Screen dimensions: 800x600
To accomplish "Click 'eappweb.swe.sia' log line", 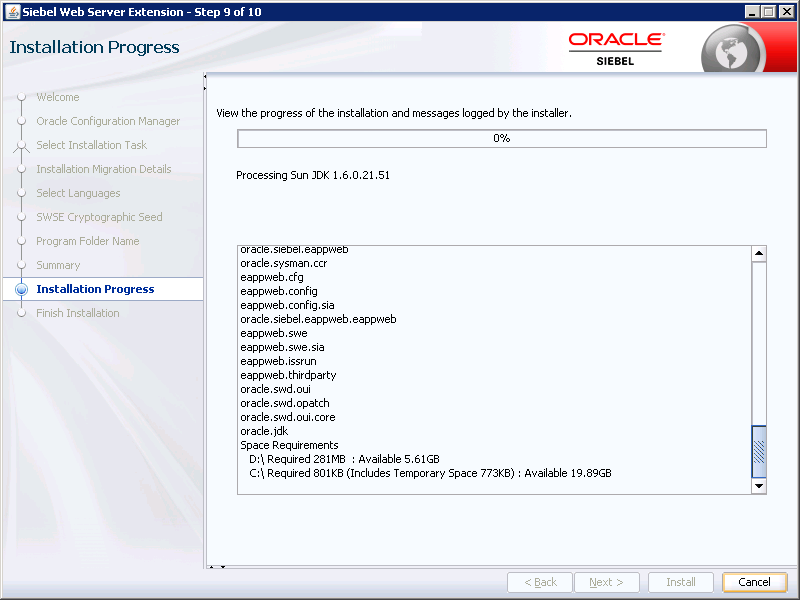I will (x=282, y=347).
